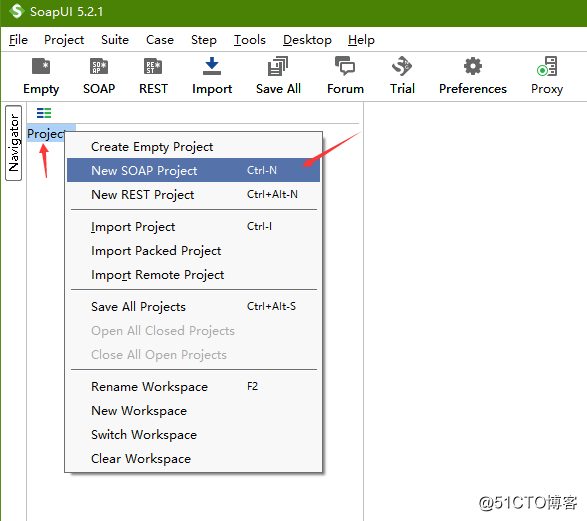
Task: Click the navigator list view icon
Action: 44,113
